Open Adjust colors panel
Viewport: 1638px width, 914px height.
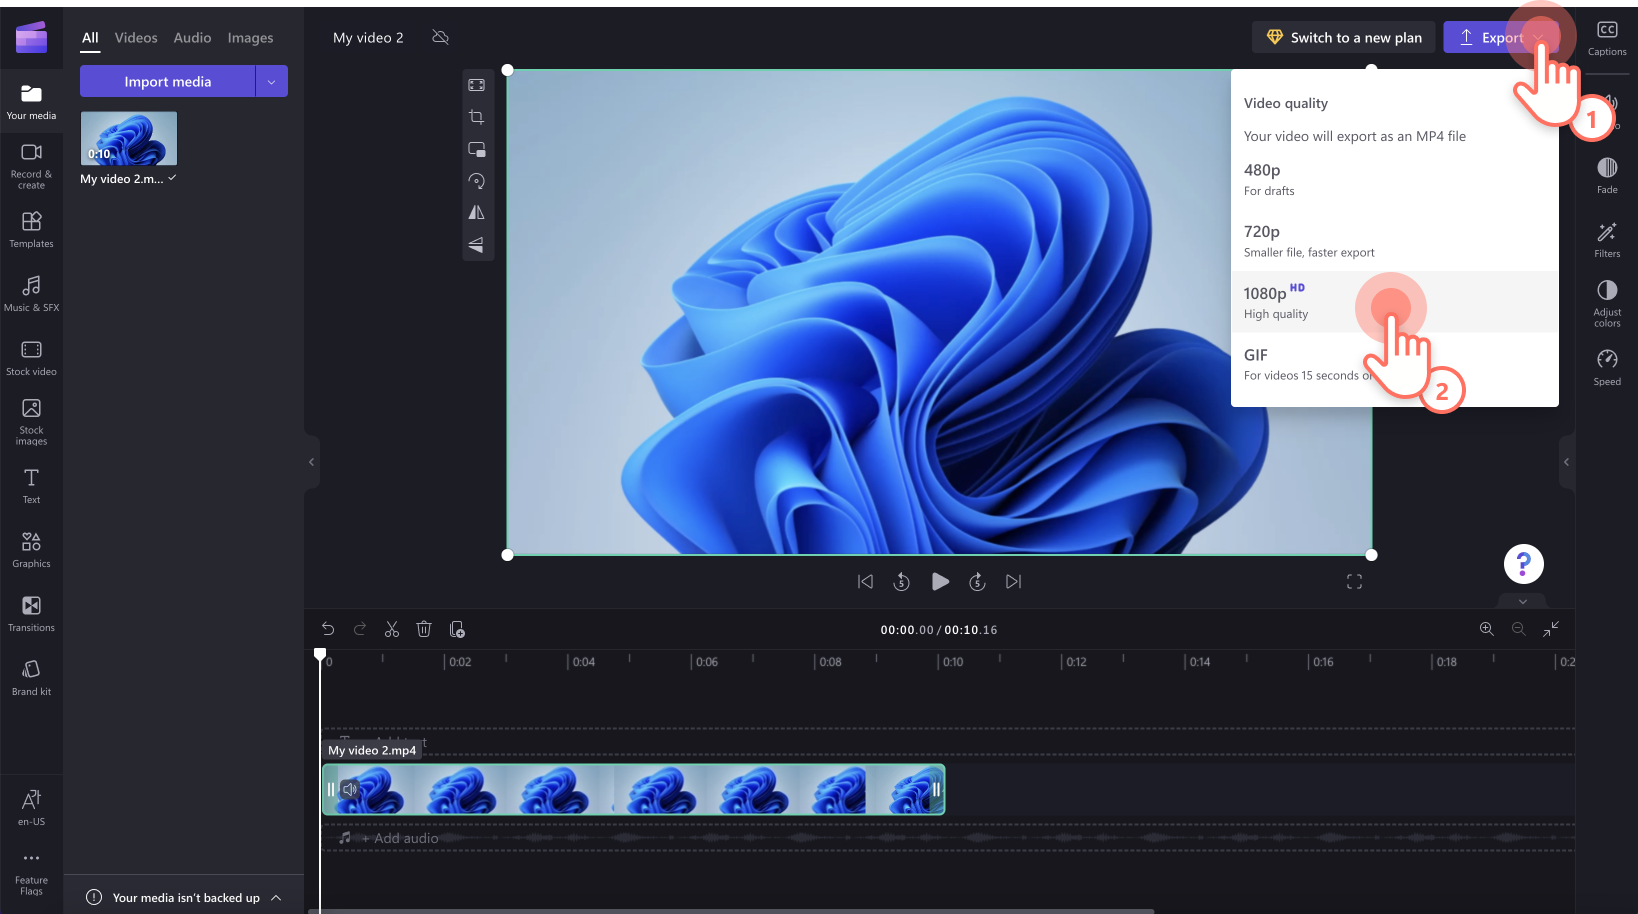click(x=1607, y=303)
